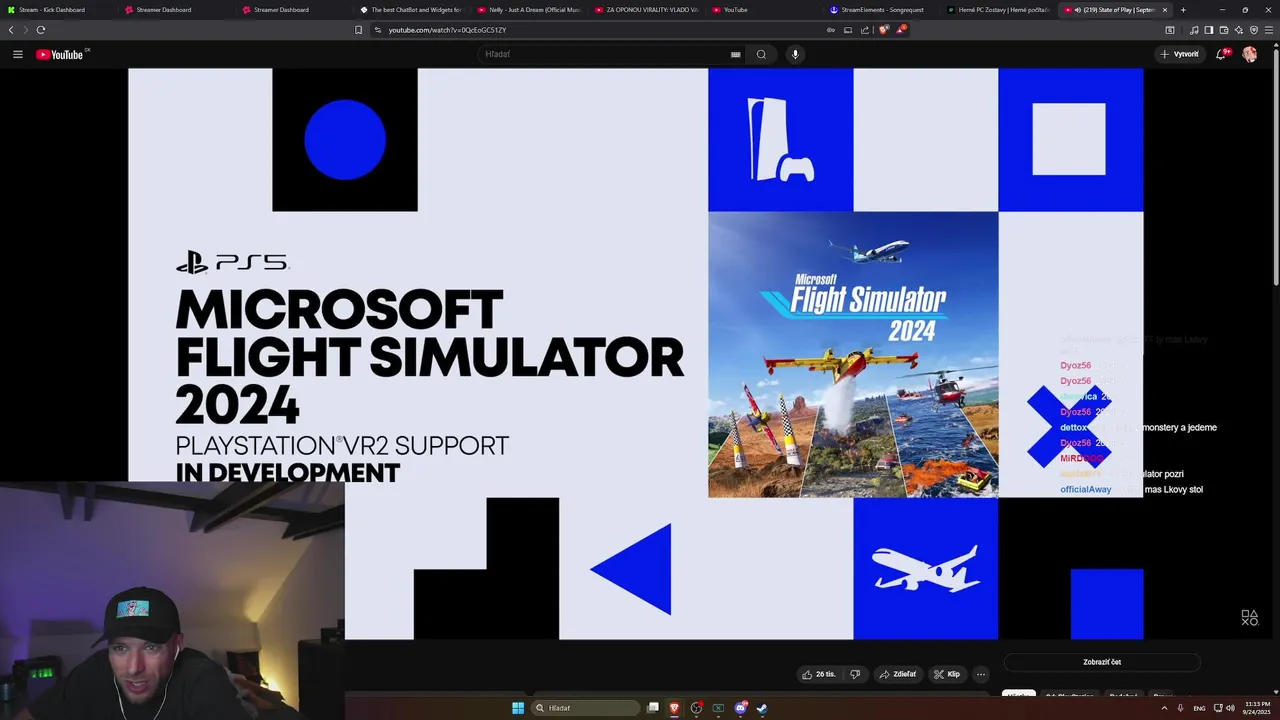
Task: Open the clock showing 11:13 PM
Action: click(1256, 708)
